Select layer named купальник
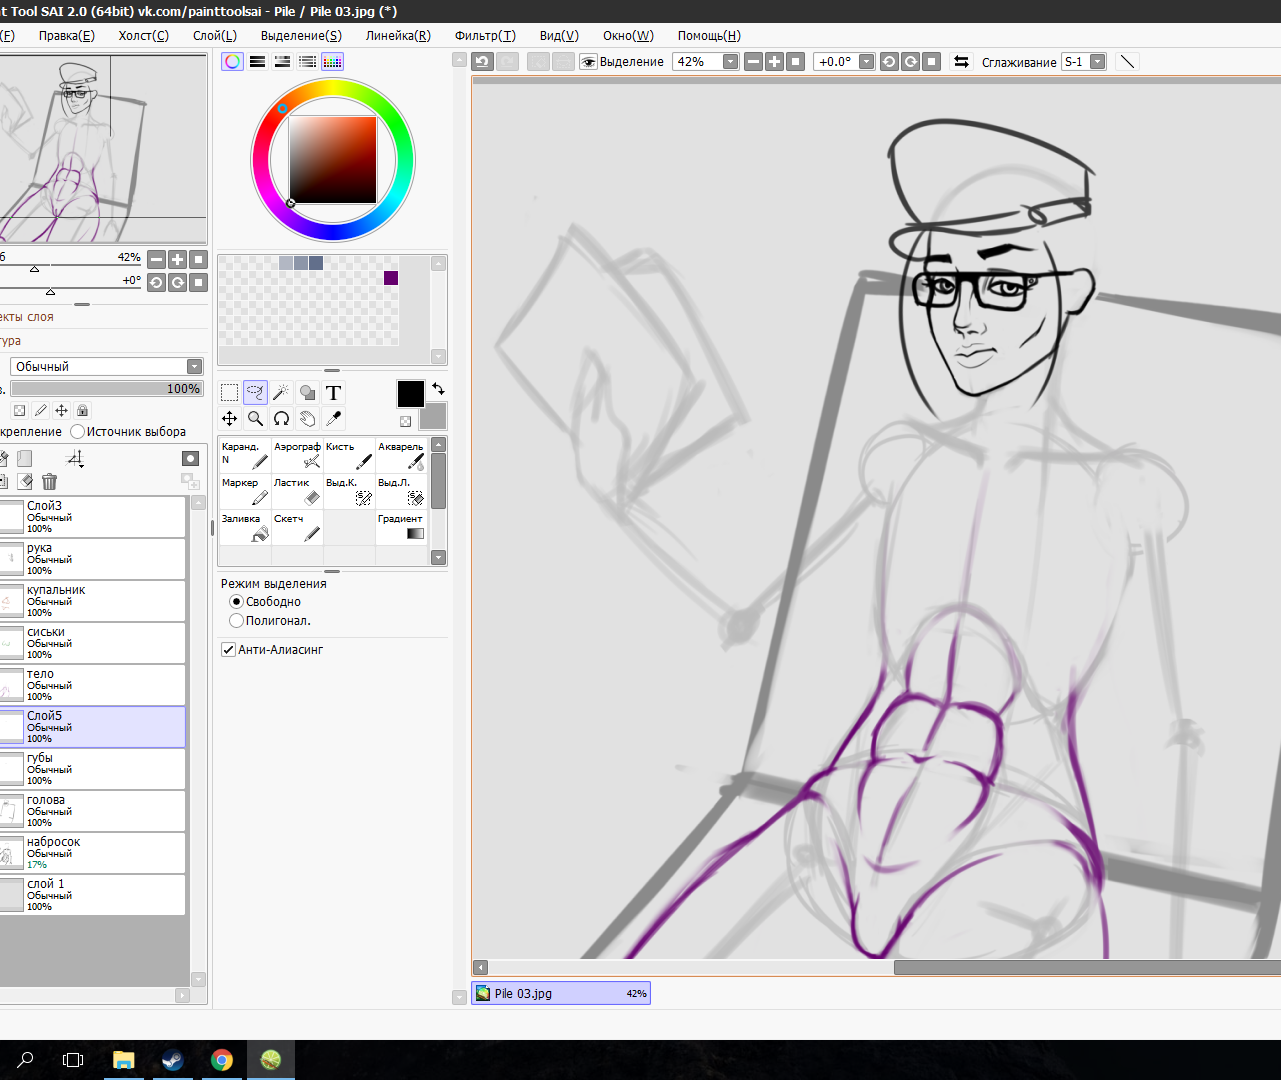Image resolution: width=1281 pixels, height=1080 pixels. click(93, 601)
